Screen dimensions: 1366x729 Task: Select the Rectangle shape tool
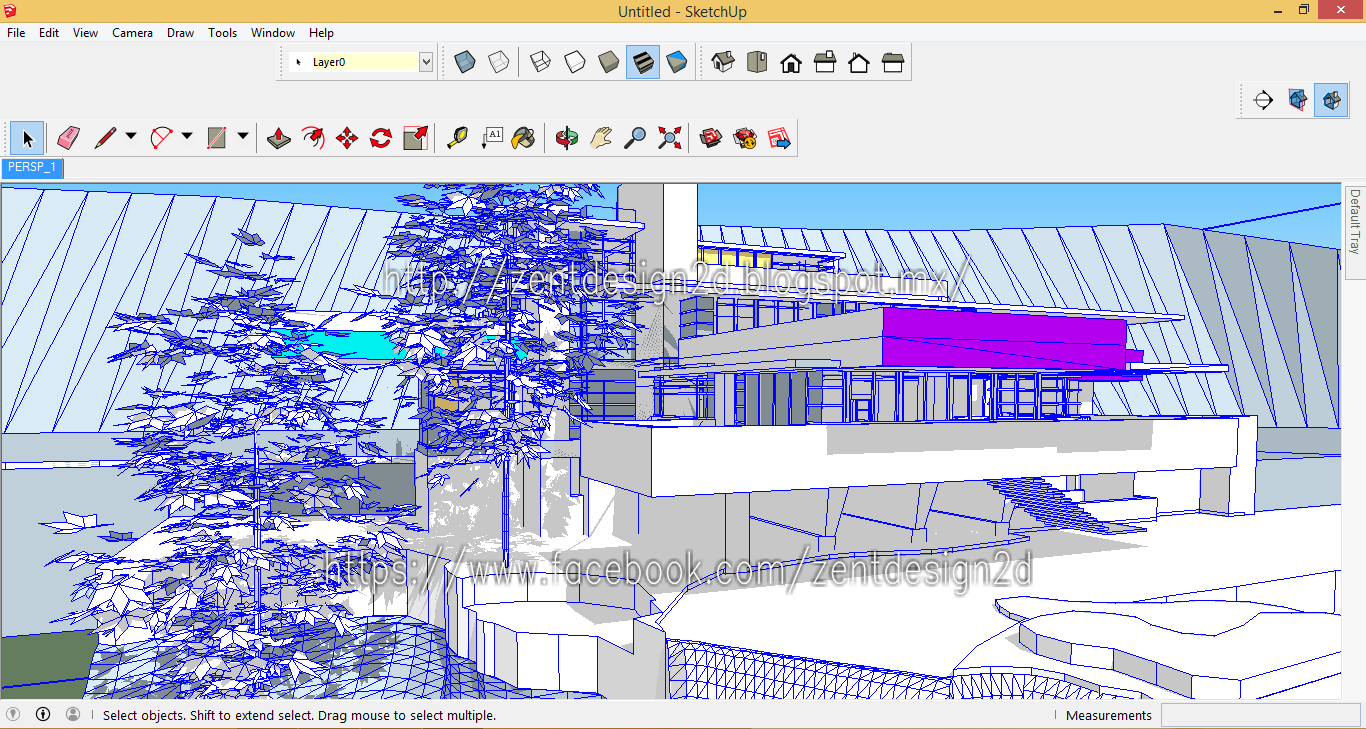point(217,138)
